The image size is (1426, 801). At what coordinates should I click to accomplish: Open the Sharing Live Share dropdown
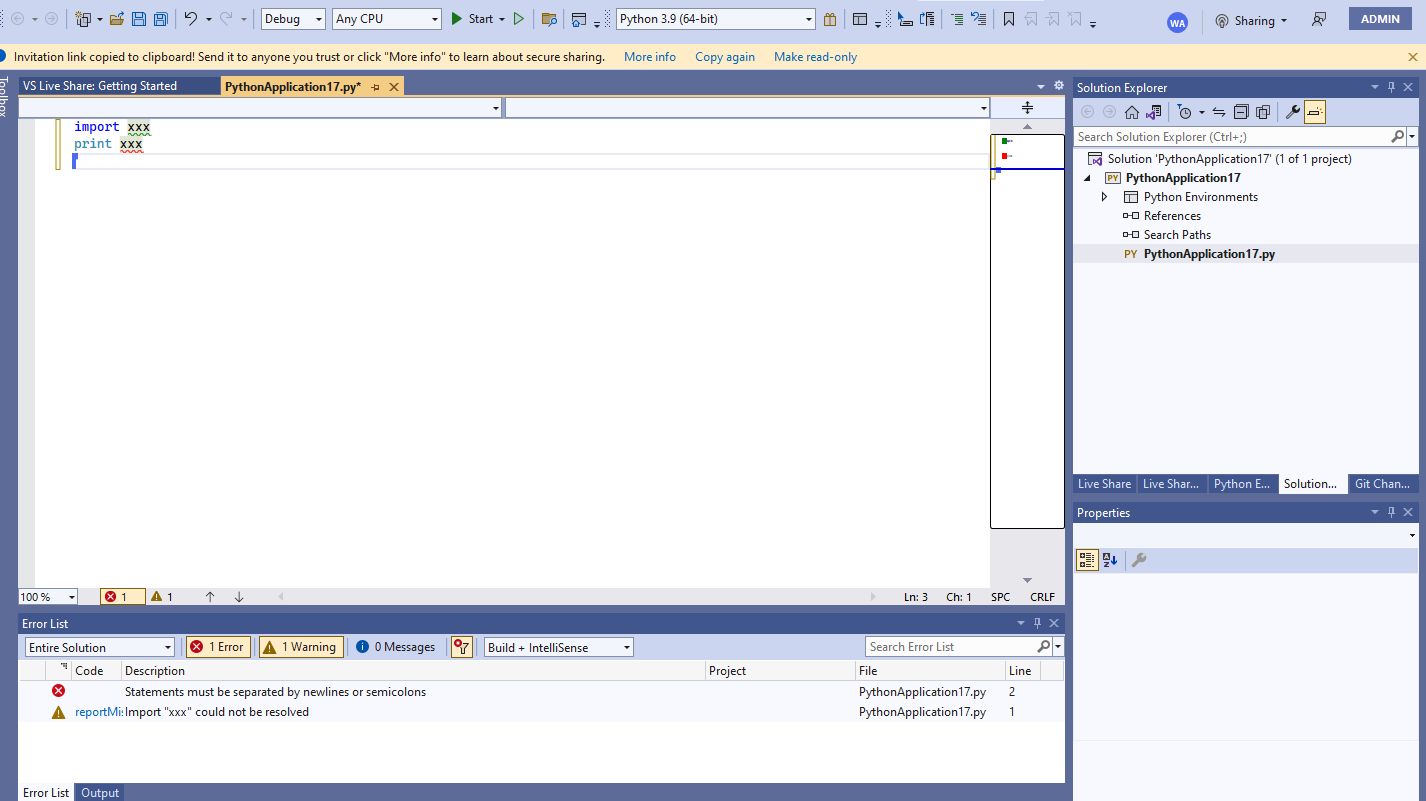pyautogui.click(x=1251, y=20)
